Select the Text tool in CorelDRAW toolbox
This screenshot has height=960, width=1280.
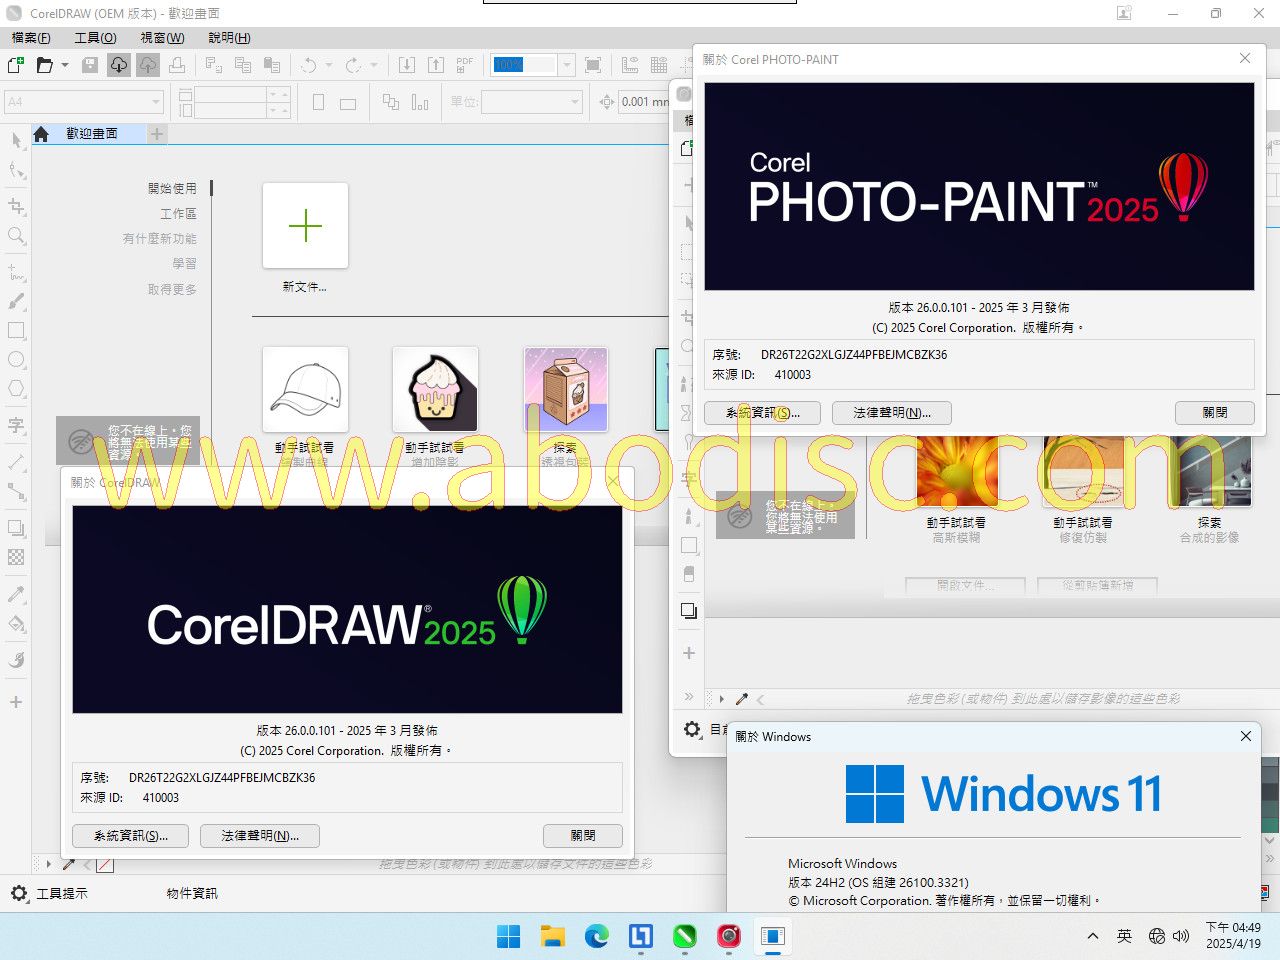(x=16, y=425)
